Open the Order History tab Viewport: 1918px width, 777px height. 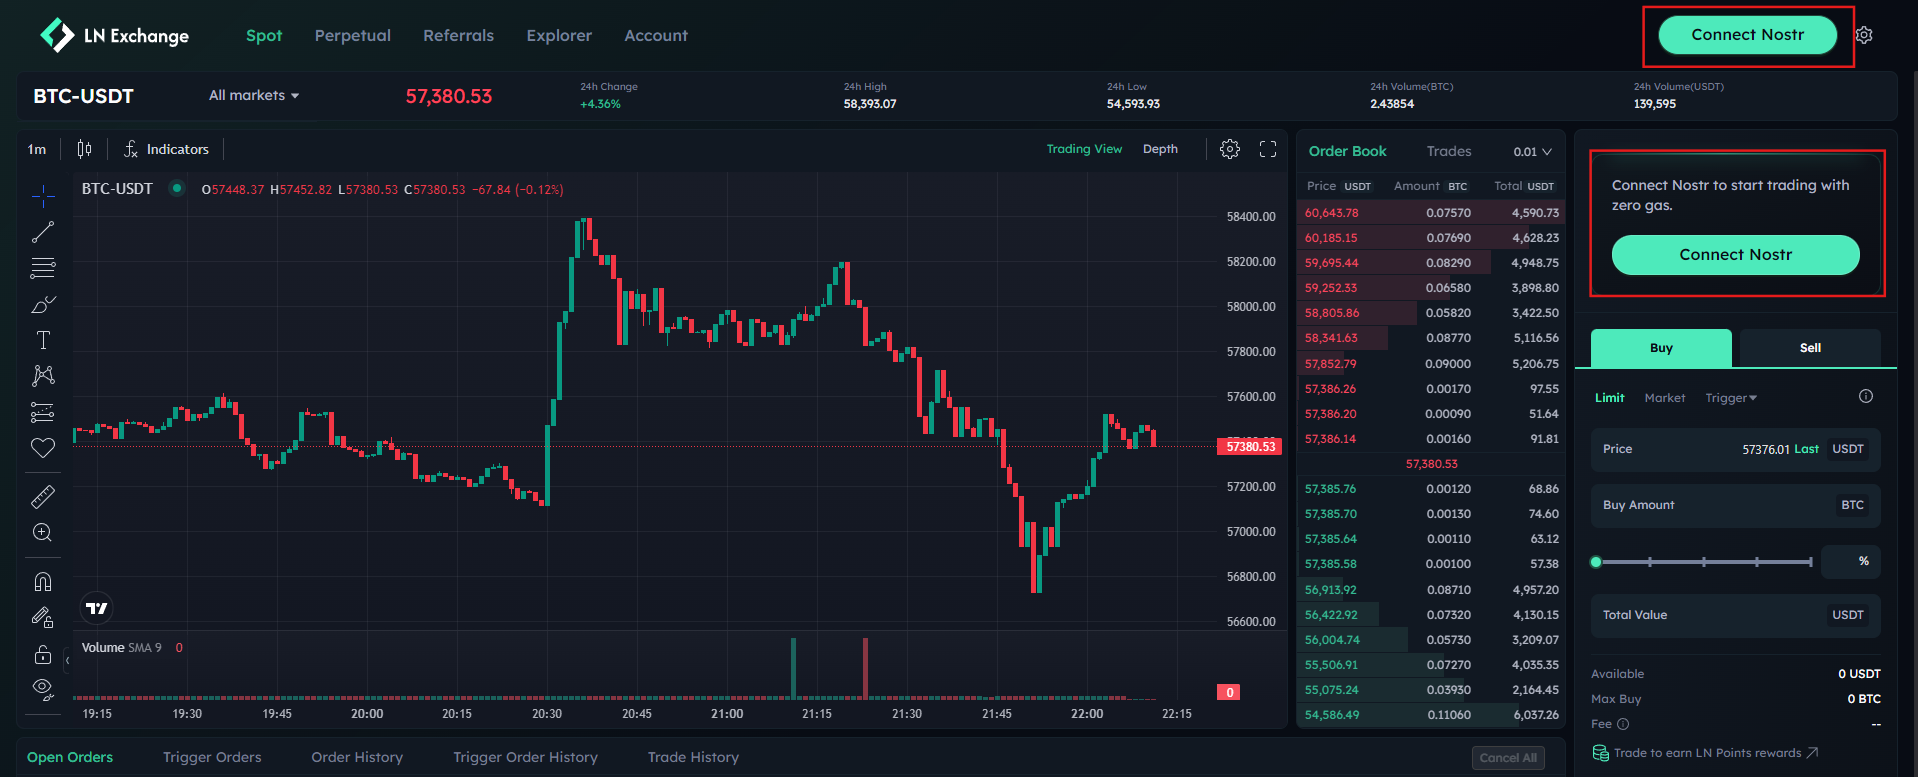pos(357,757)
